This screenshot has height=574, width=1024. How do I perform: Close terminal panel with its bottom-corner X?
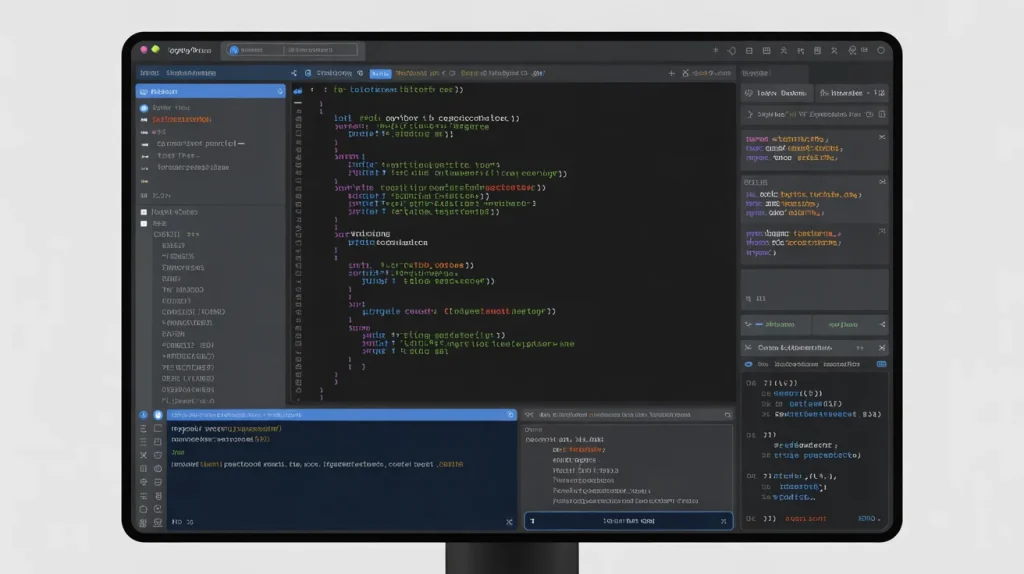[x=509, y=522]
